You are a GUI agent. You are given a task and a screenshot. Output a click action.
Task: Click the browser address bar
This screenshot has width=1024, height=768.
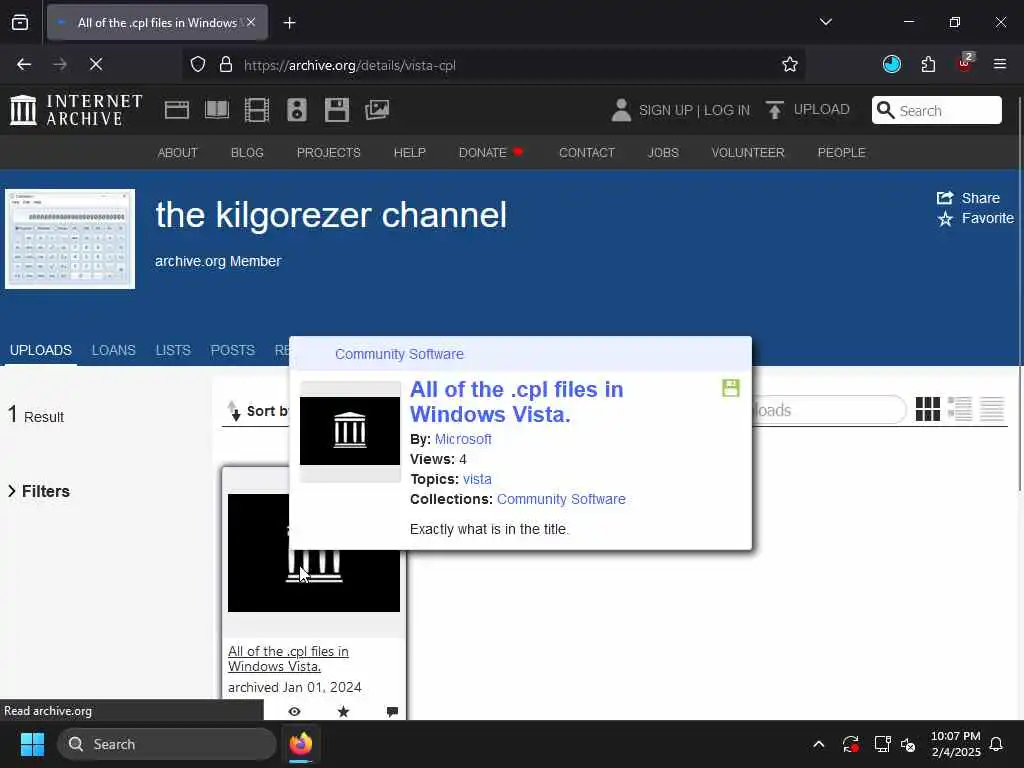[494, 65]
